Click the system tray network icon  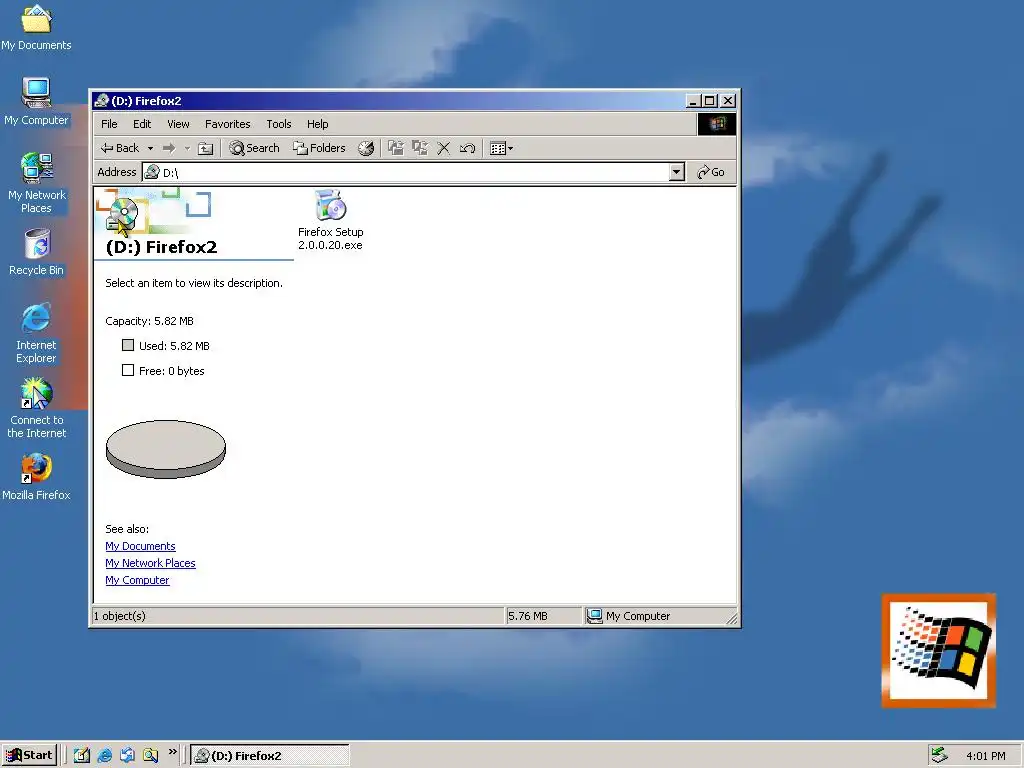939,756
